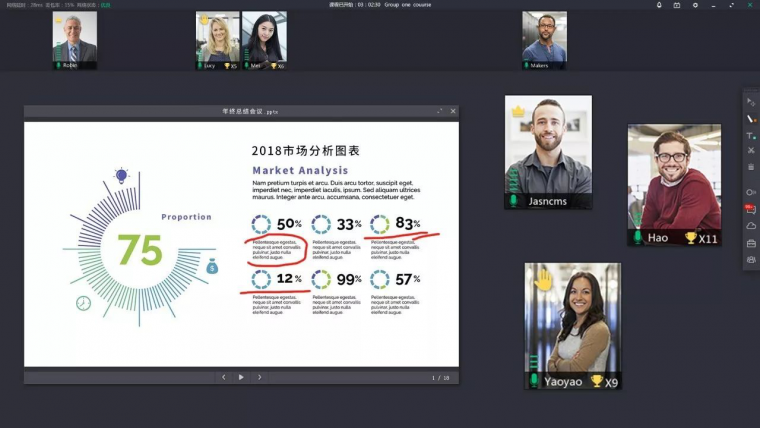The width and height of the screenshot is (760, 428).
Task: Open the participants list icon
Action: point(751,260)
